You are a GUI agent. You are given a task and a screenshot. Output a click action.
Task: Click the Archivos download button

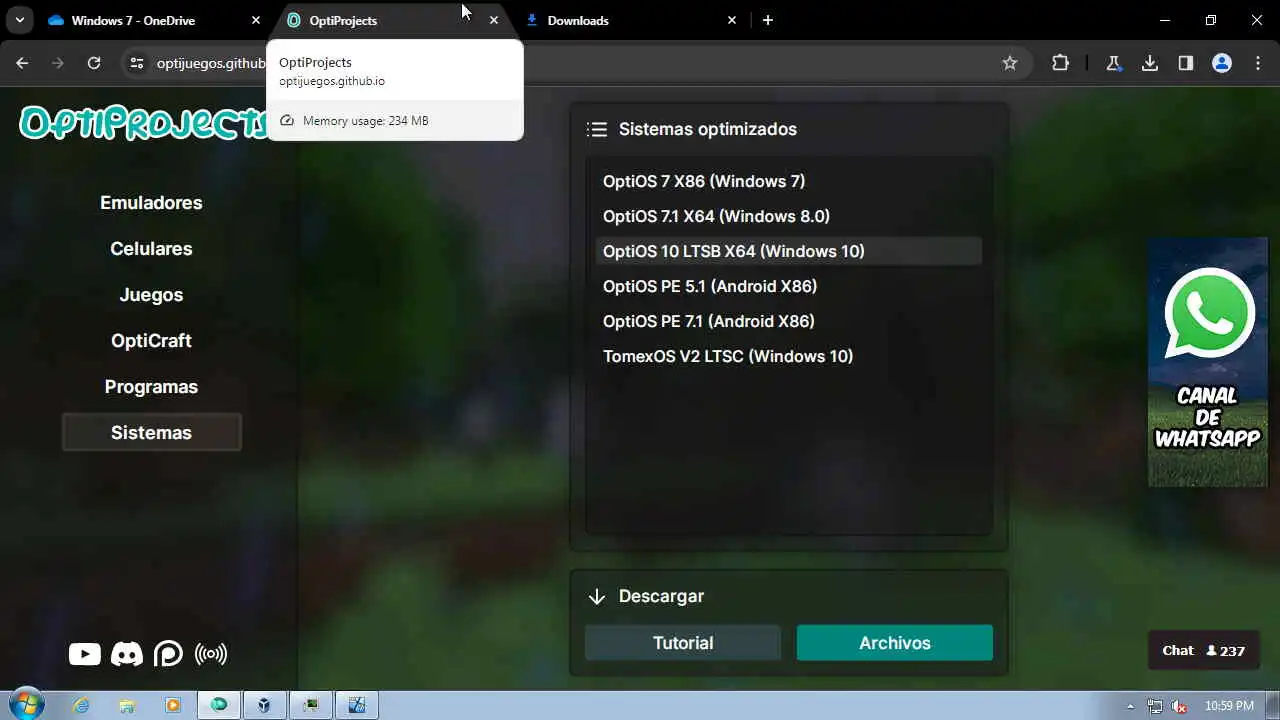pyautogui.click(x=895, y=643)
